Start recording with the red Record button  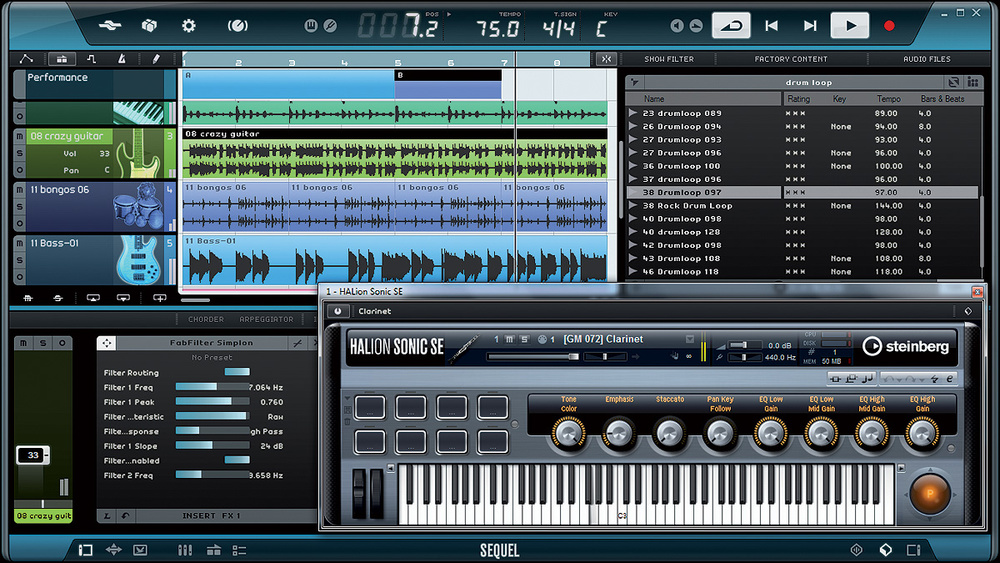(889, 26)
